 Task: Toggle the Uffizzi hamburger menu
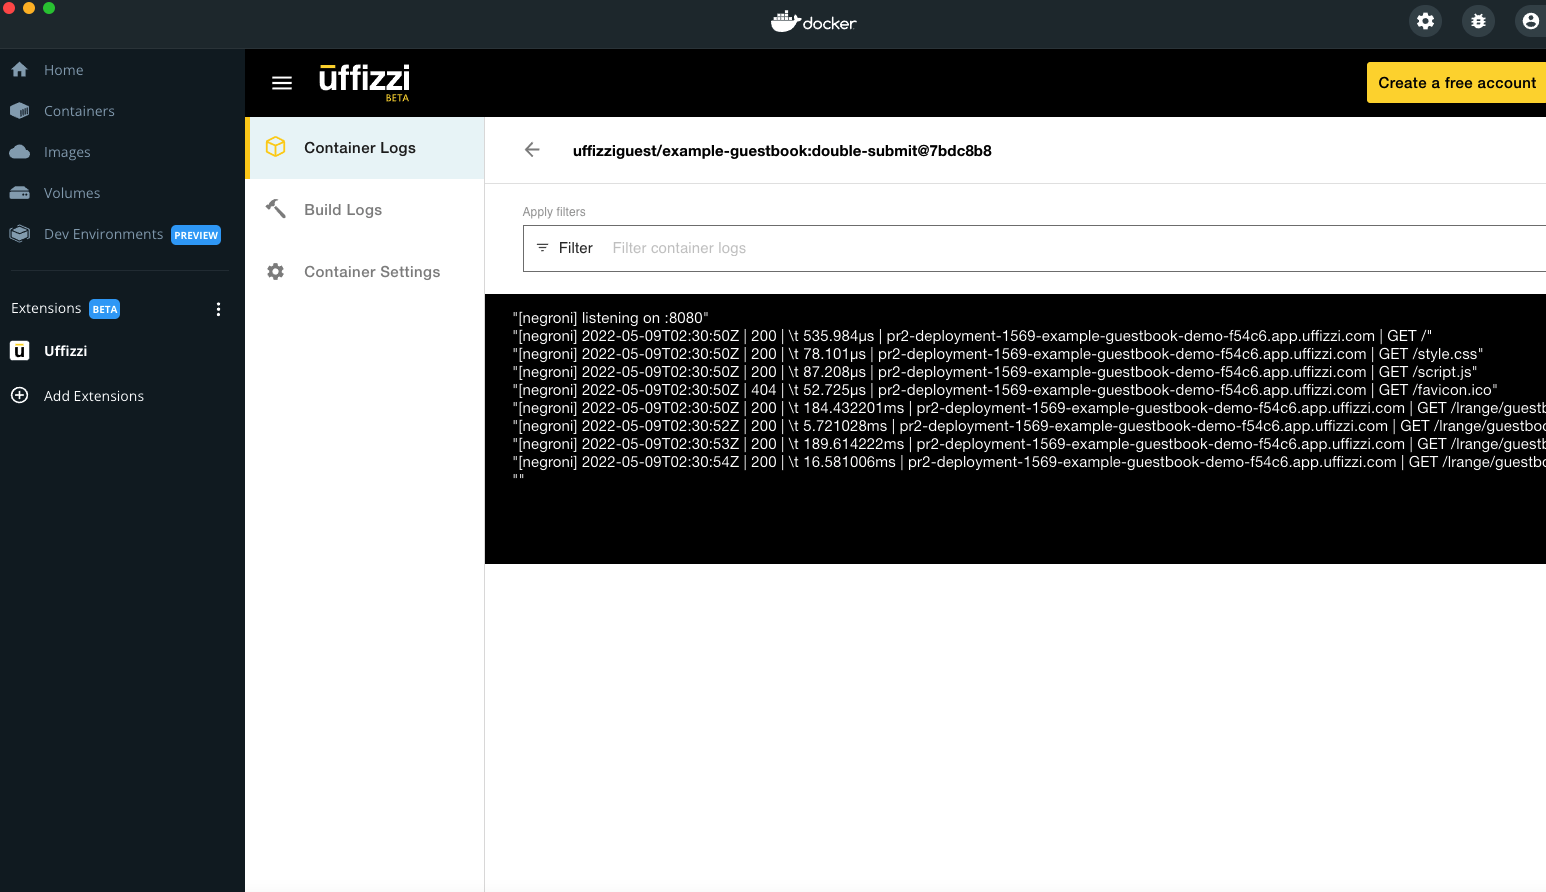click(x=282, y=83)
